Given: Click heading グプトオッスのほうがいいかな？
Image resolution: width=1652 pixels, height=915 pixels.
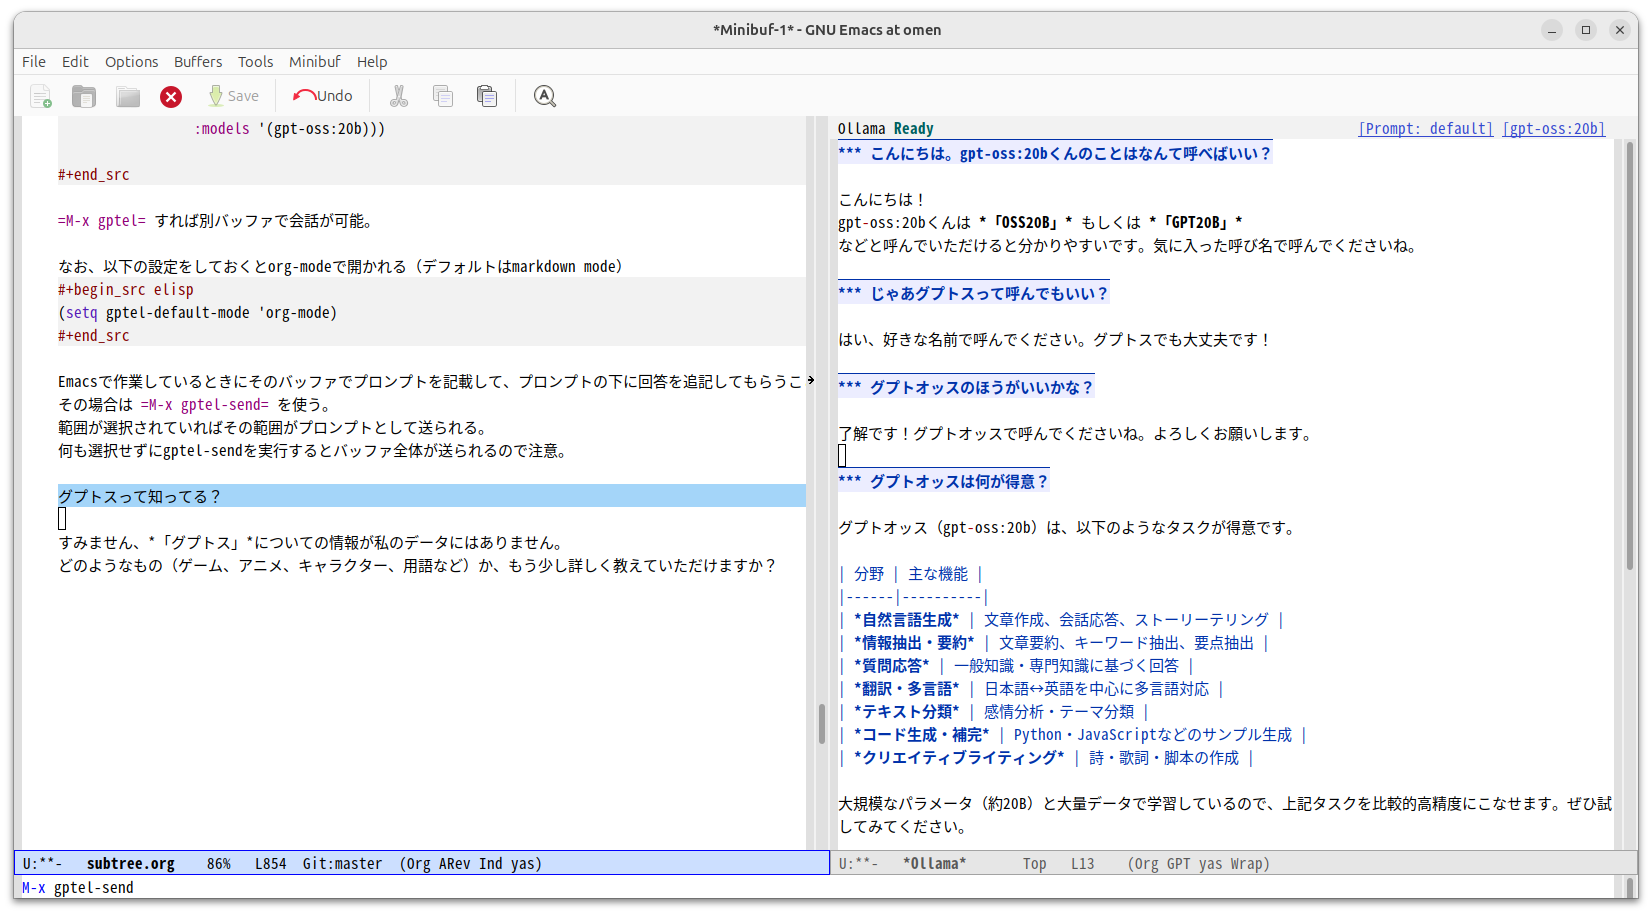Looking at the screenshot, I should pos(966,388).
